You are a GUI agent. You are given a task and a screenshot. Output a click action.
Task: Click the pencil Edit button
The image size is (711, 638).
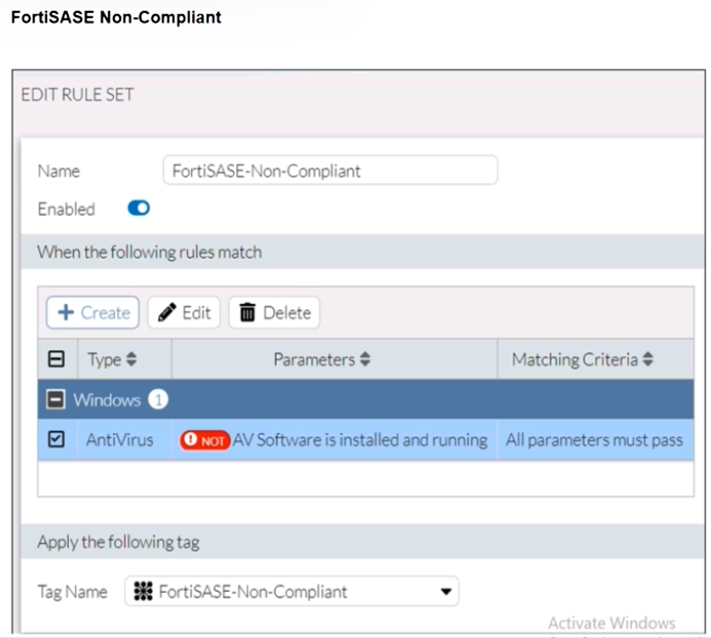[x=184, y=313]
